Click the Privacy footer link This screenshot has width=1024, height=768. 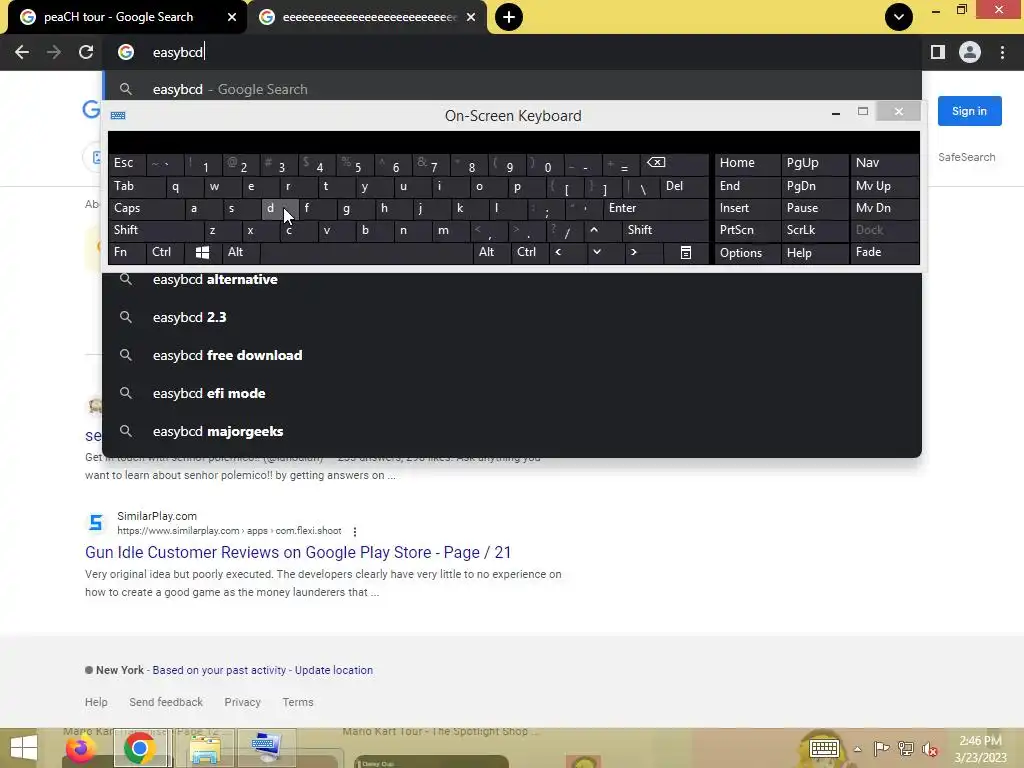[x=242, y=702]
